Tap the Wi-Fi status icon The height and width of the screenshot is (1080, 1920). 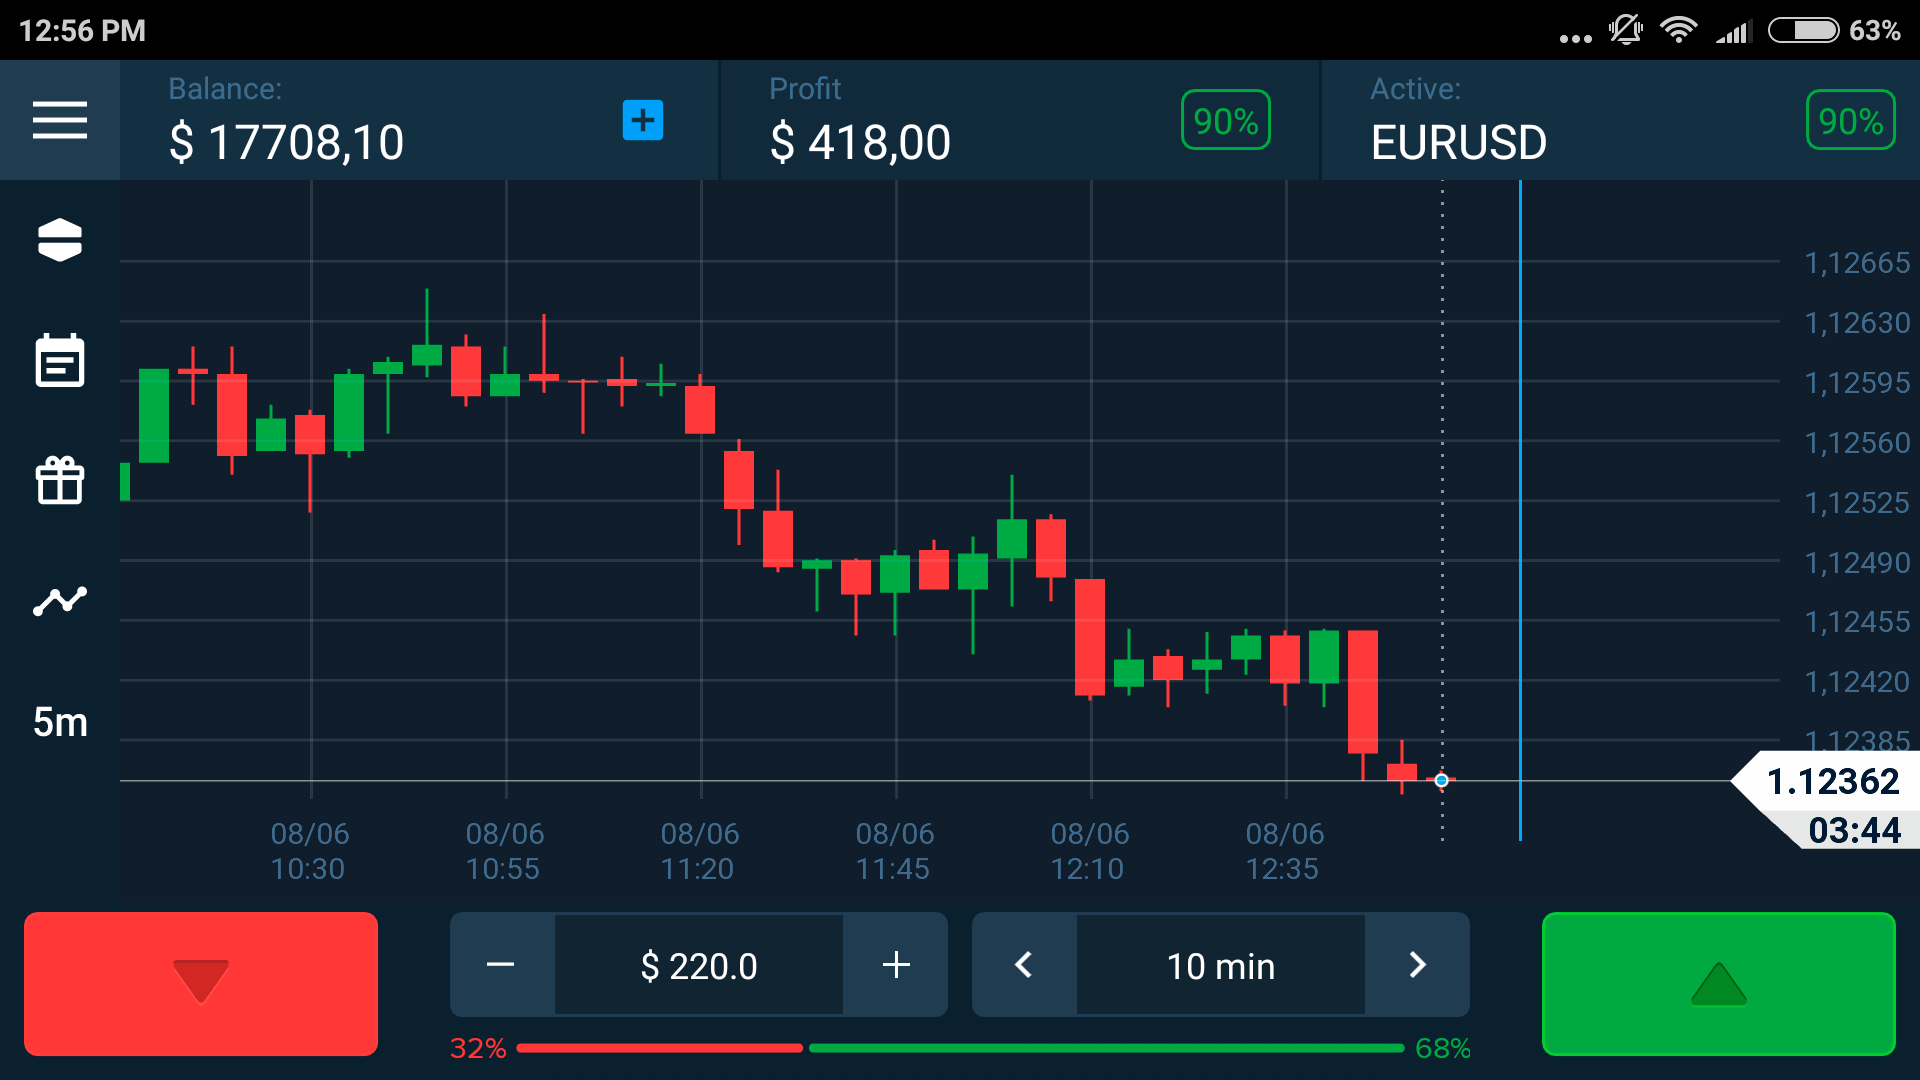coord(1678,30)
